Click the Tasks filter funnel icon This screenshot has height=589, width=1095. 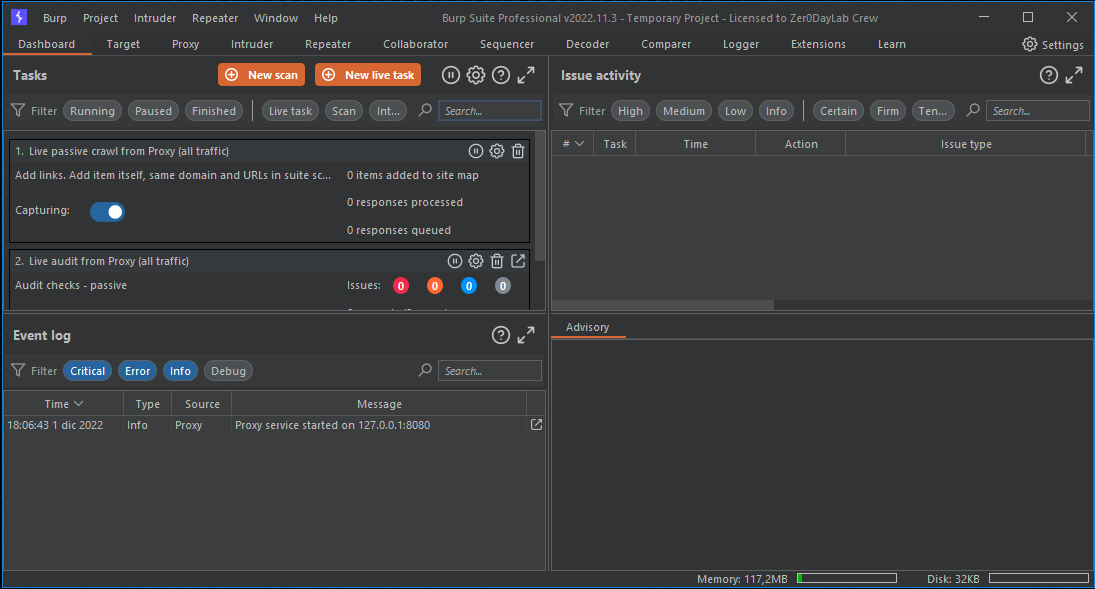coord(18,110)
